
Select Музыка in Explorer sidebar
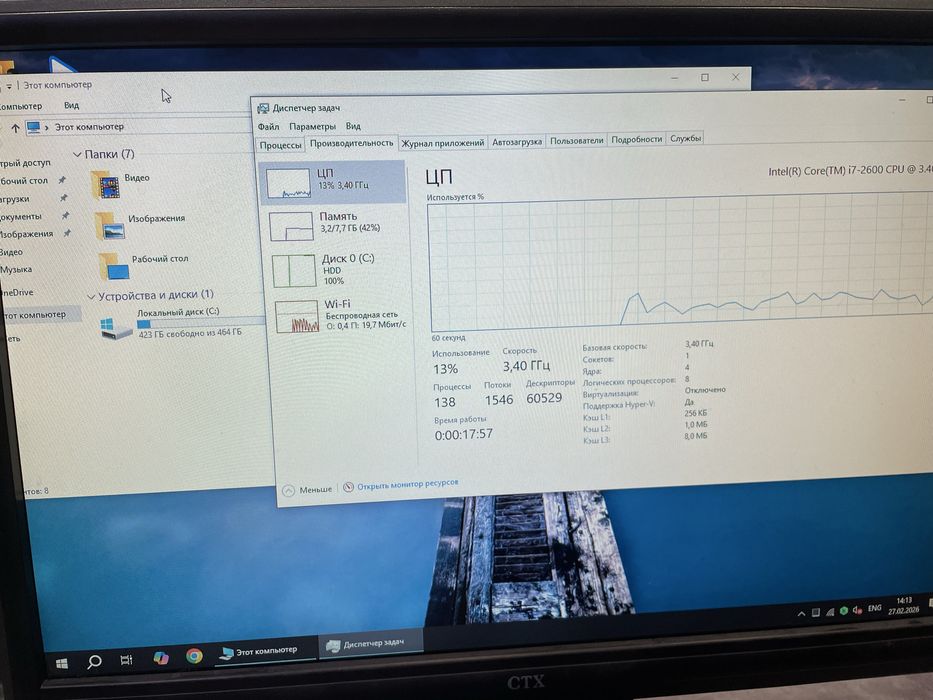(17, 270)
